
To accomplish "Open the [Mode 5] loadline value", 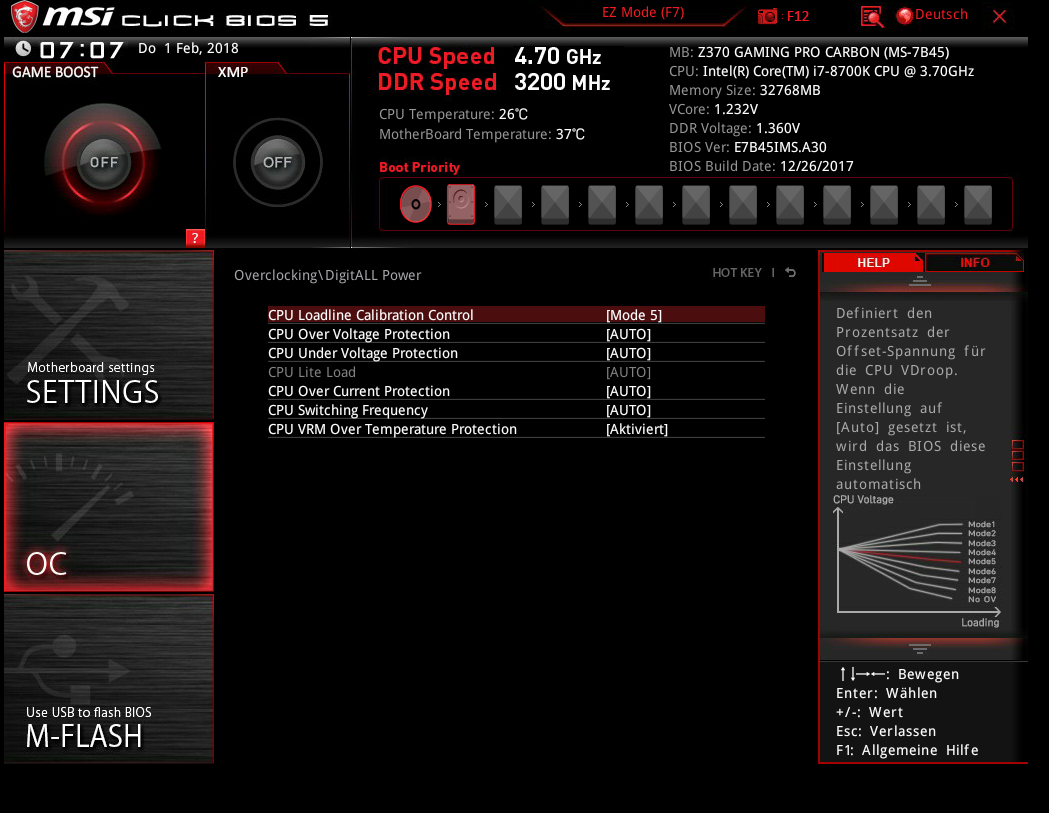I will click(634, 314).
